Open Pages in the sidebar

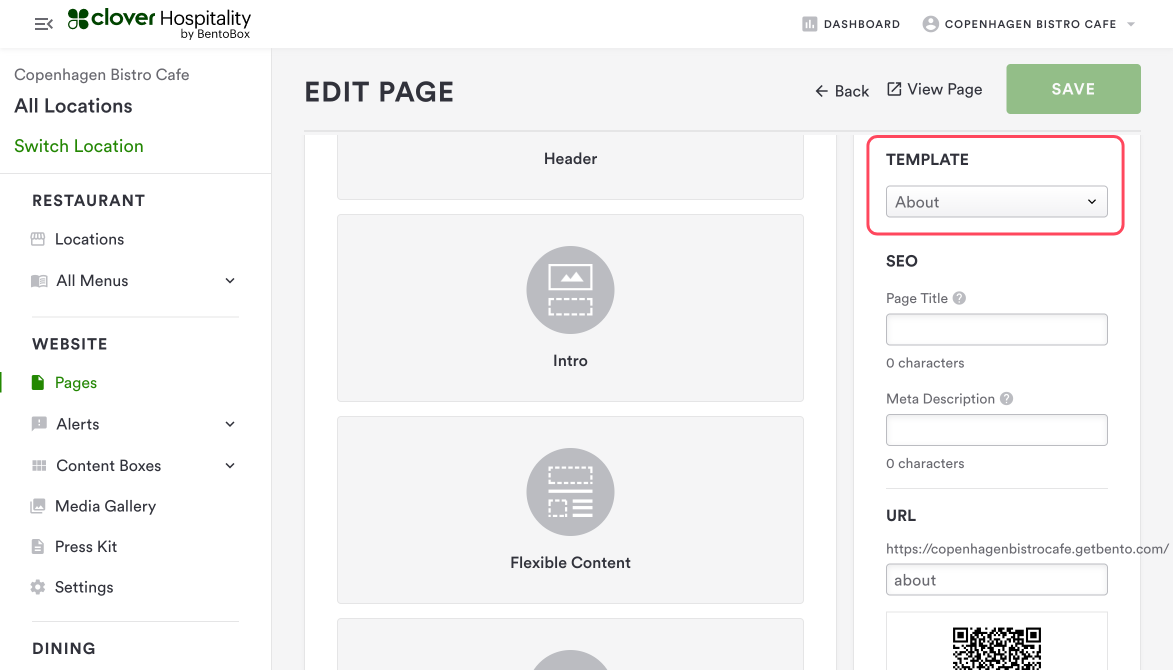tap(76, 383)
